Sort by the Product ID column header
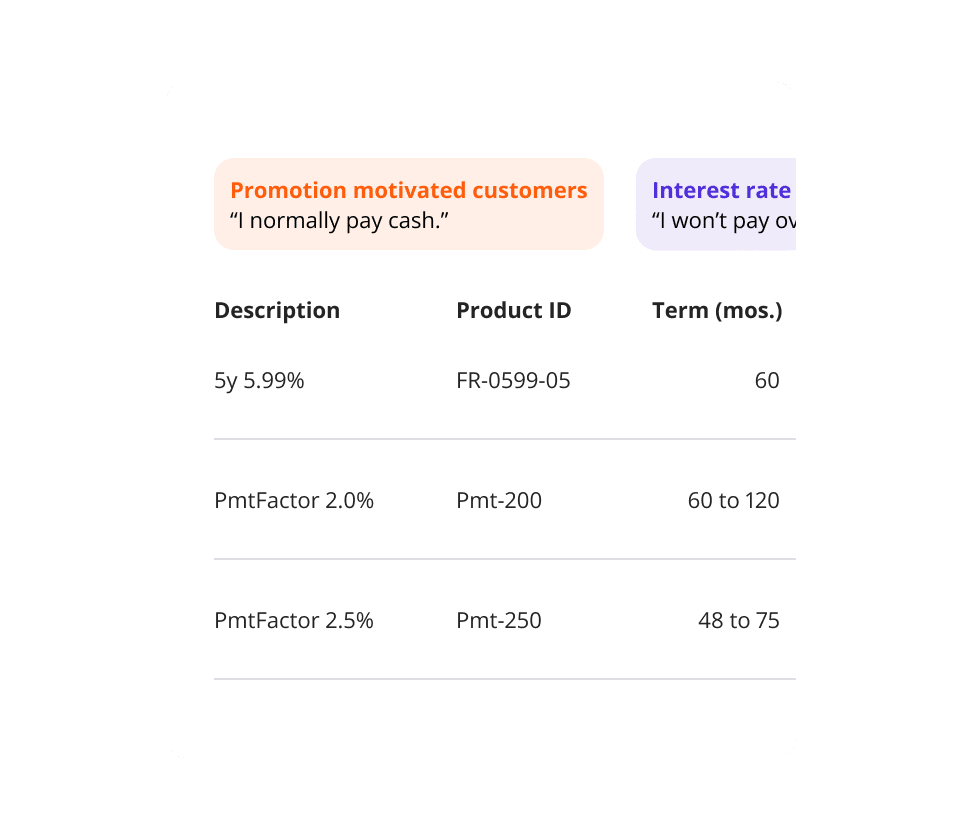 [x=513, y=310]
